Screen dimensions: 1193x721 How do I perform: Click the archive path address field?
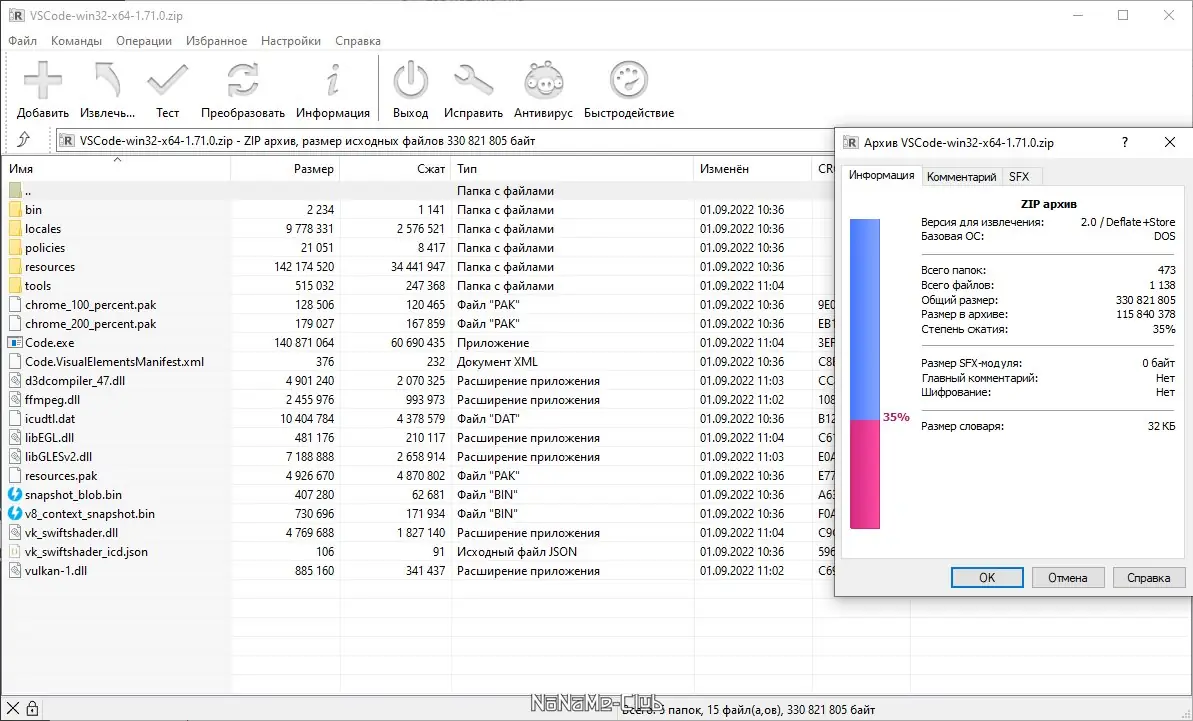445,140
